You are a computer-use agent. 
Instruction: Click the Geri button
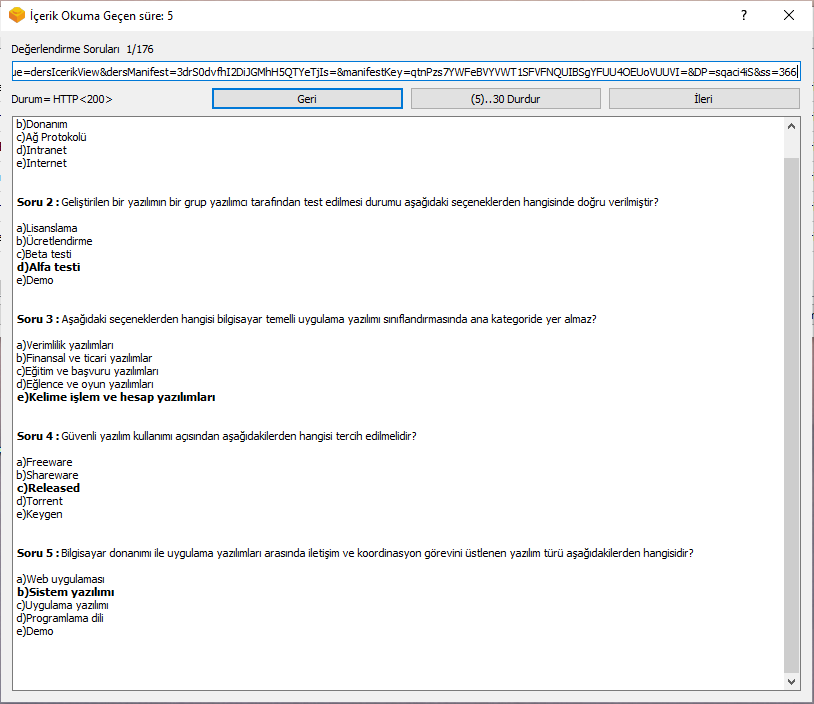pyautogui.click(x=307, y=99)
